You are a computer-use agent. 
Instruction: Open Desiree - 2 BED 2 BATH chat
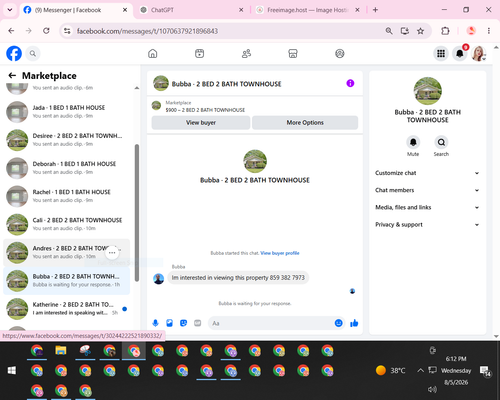[x=67, y=140]
